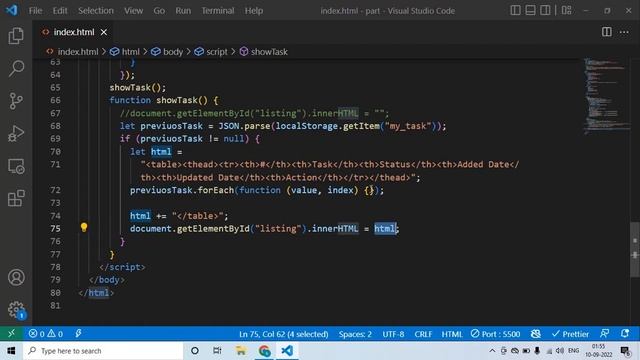
Task: Open the File menu
Action: coord(36,11)
